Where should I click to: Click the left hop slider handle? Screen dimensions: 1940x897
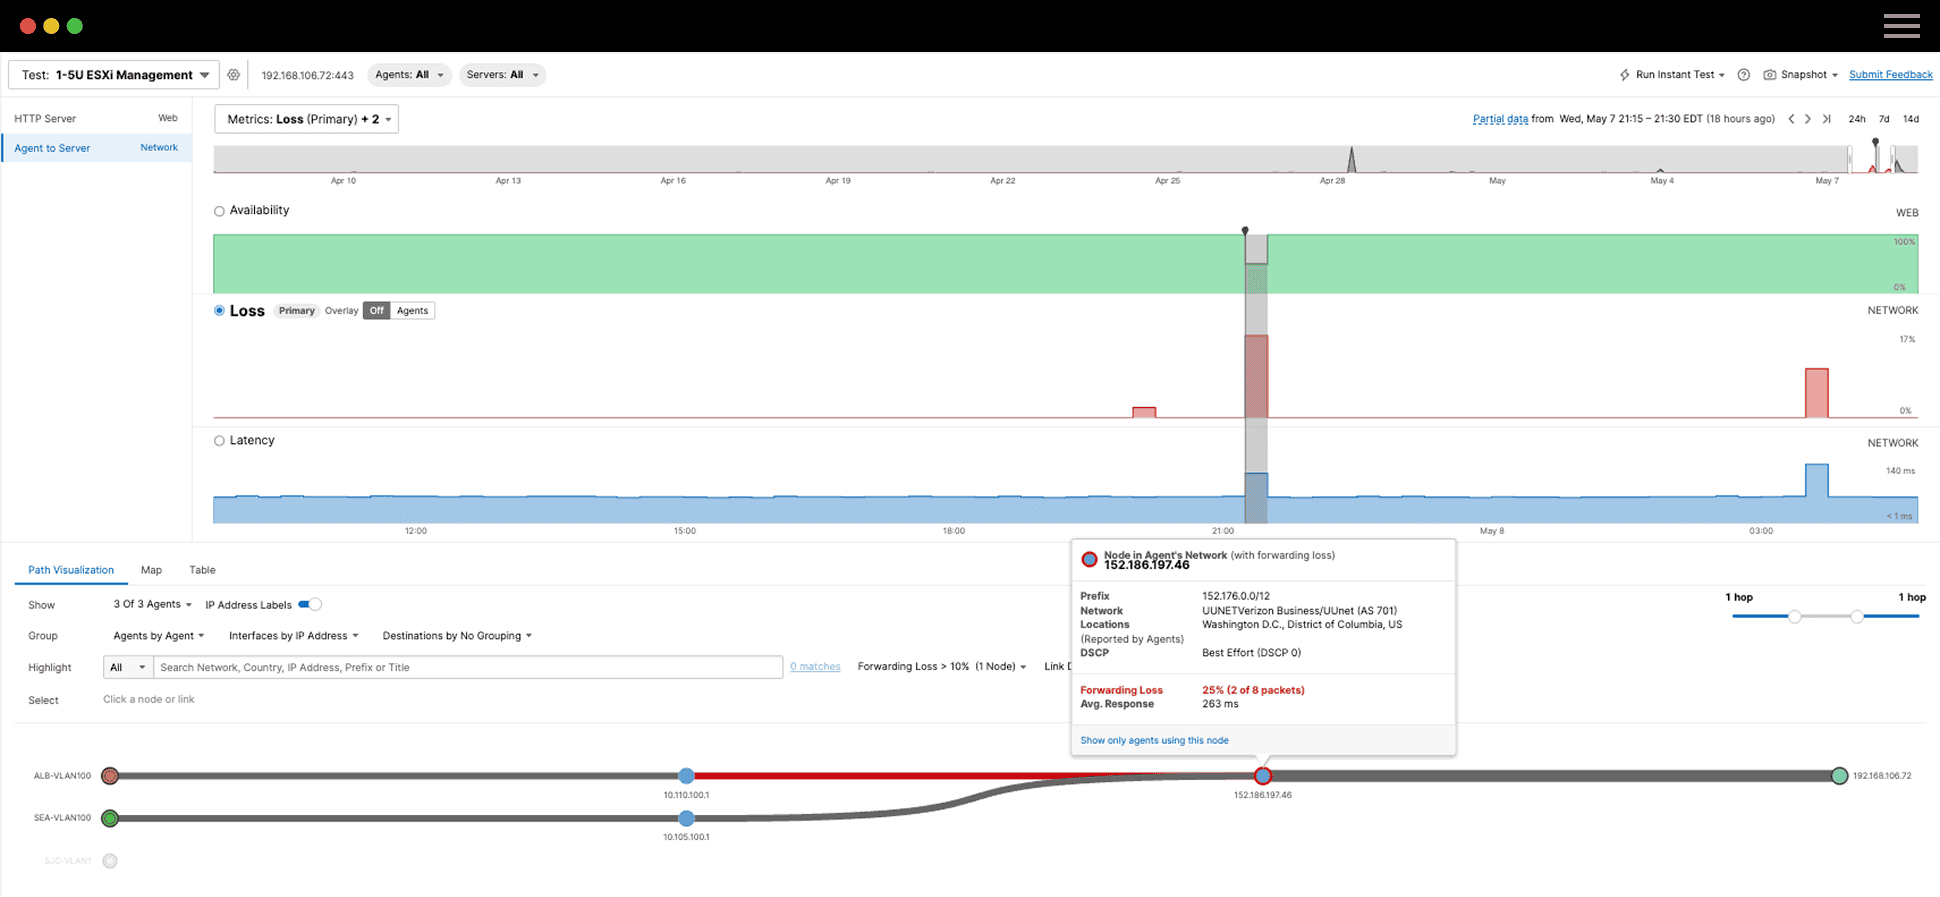[1794, 617]
